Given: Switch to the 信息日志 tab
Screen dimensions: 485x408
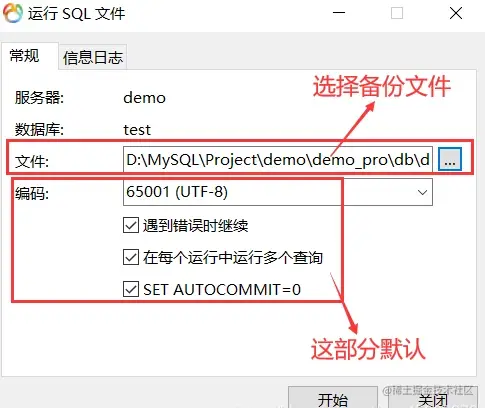Looking at the screenshot, I should click(93, 57).
